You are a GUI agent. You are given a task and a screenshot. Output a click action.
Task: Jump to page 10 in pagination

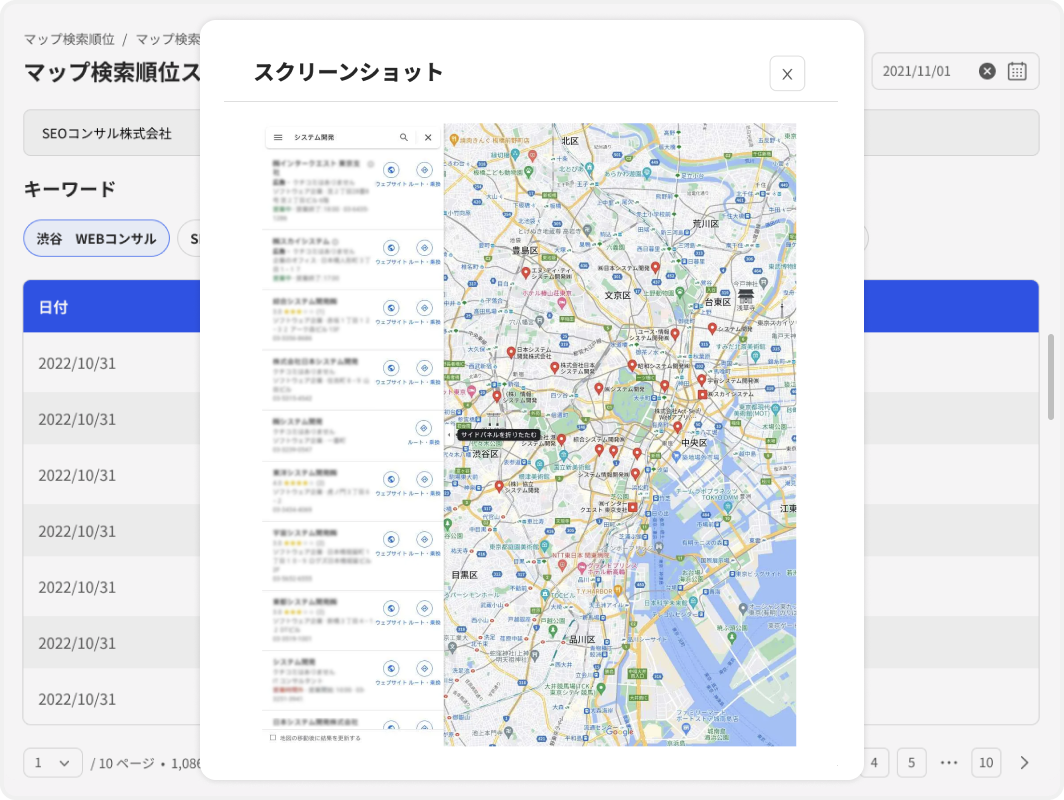click(986, 763)
